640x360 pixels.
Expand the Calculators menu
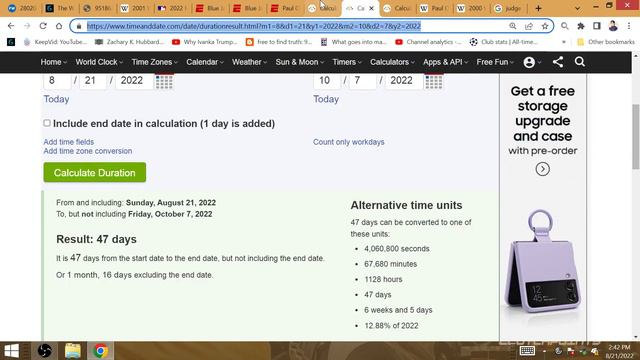pos(392,62)
